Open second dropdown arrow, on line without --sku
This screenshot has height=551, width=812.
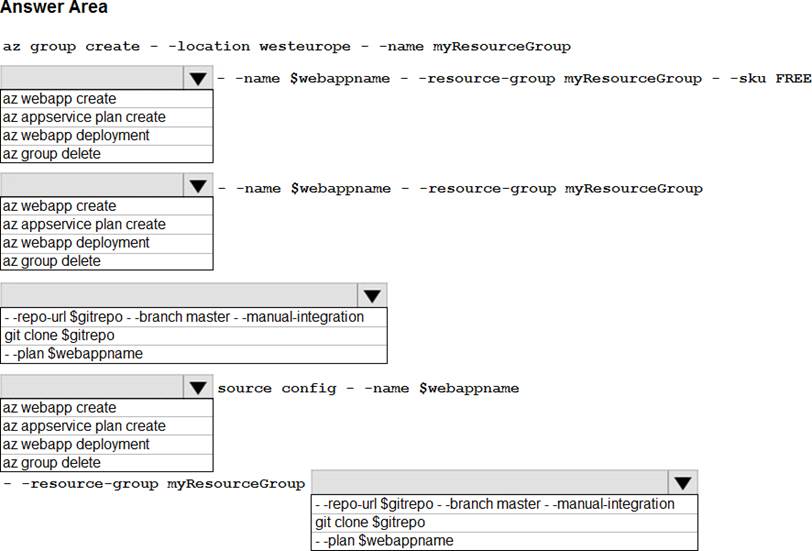click(x=198, y=187)
